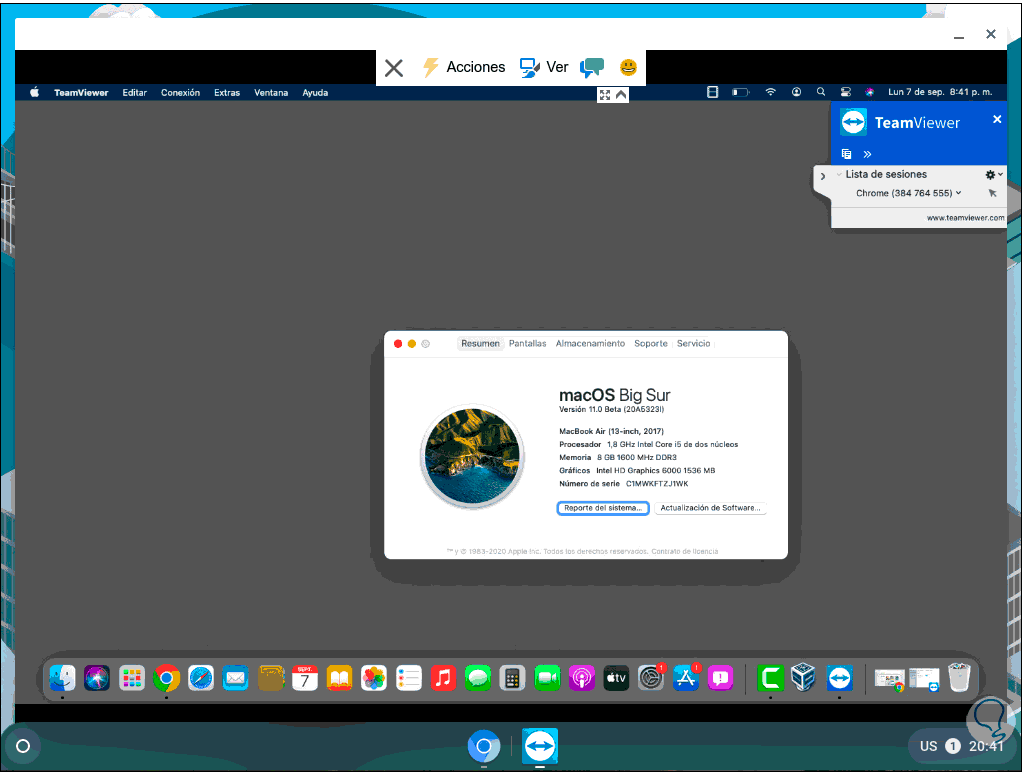Expand the TeamViewer panel double-chevron
The width and height of the screenshot is (1023, 774).
click(x=867, y=155)
